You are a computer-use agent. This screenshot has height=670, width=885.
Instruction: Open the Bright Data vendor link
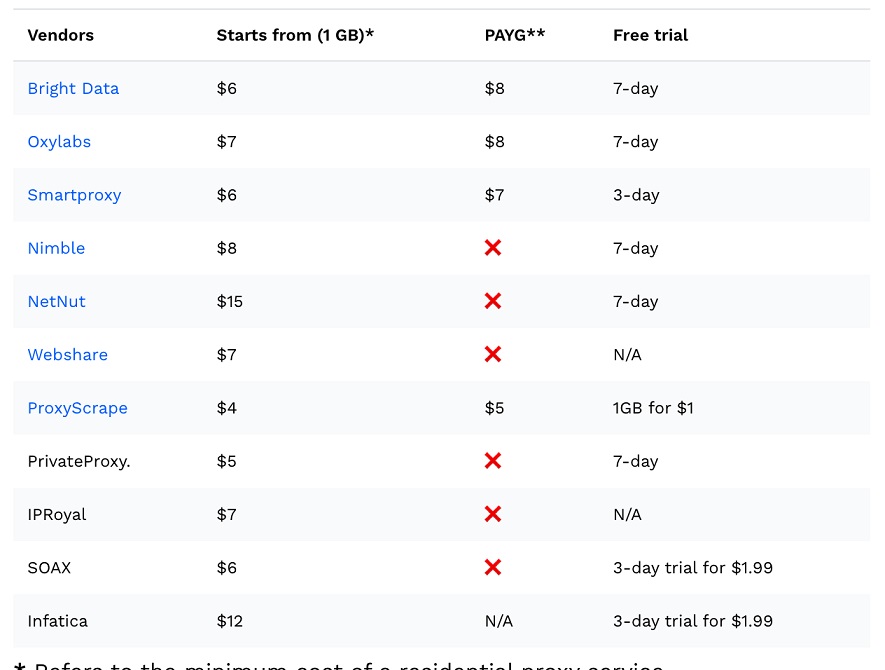pos(73,88)
